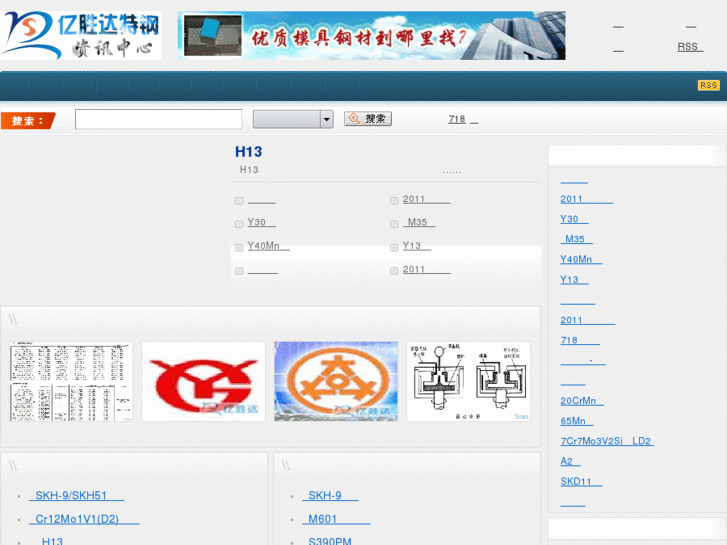Click the search button with magnifier
Screen dimensions: 727x545
368,119
